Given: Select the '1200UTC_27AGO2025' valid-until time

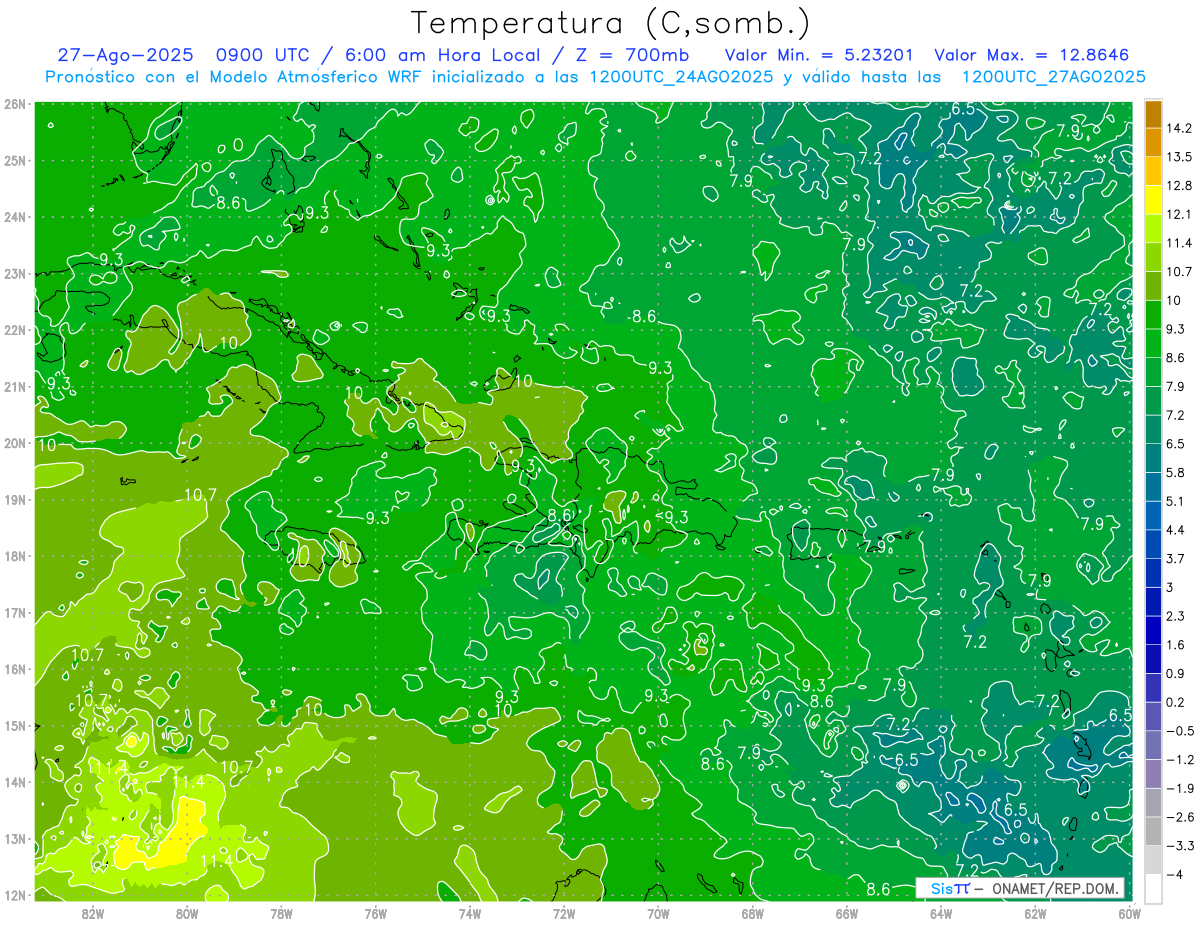Looking at the screenshot, I should tap(1053, 77).
